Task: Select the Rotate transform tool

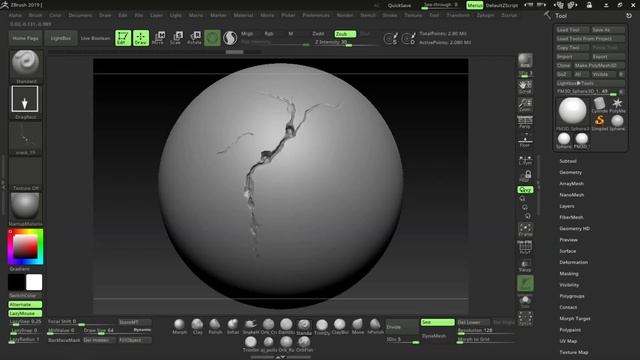Action: (194, 38)
